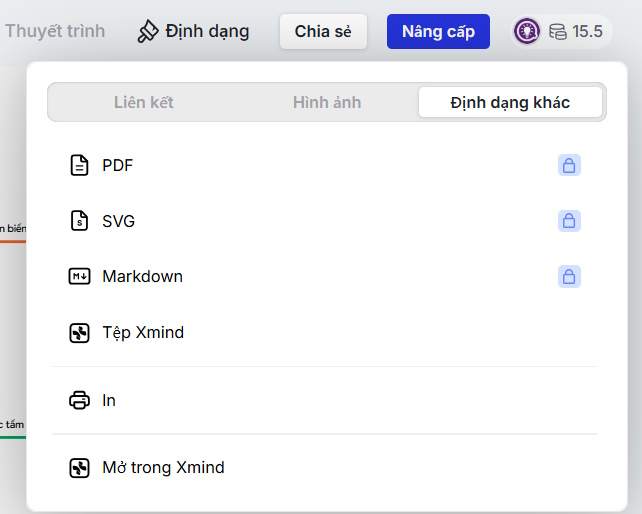Viewport: 642px width, 514px height.
Task: Click the paintbrush Định dạng icon
Action: point(147,32)
